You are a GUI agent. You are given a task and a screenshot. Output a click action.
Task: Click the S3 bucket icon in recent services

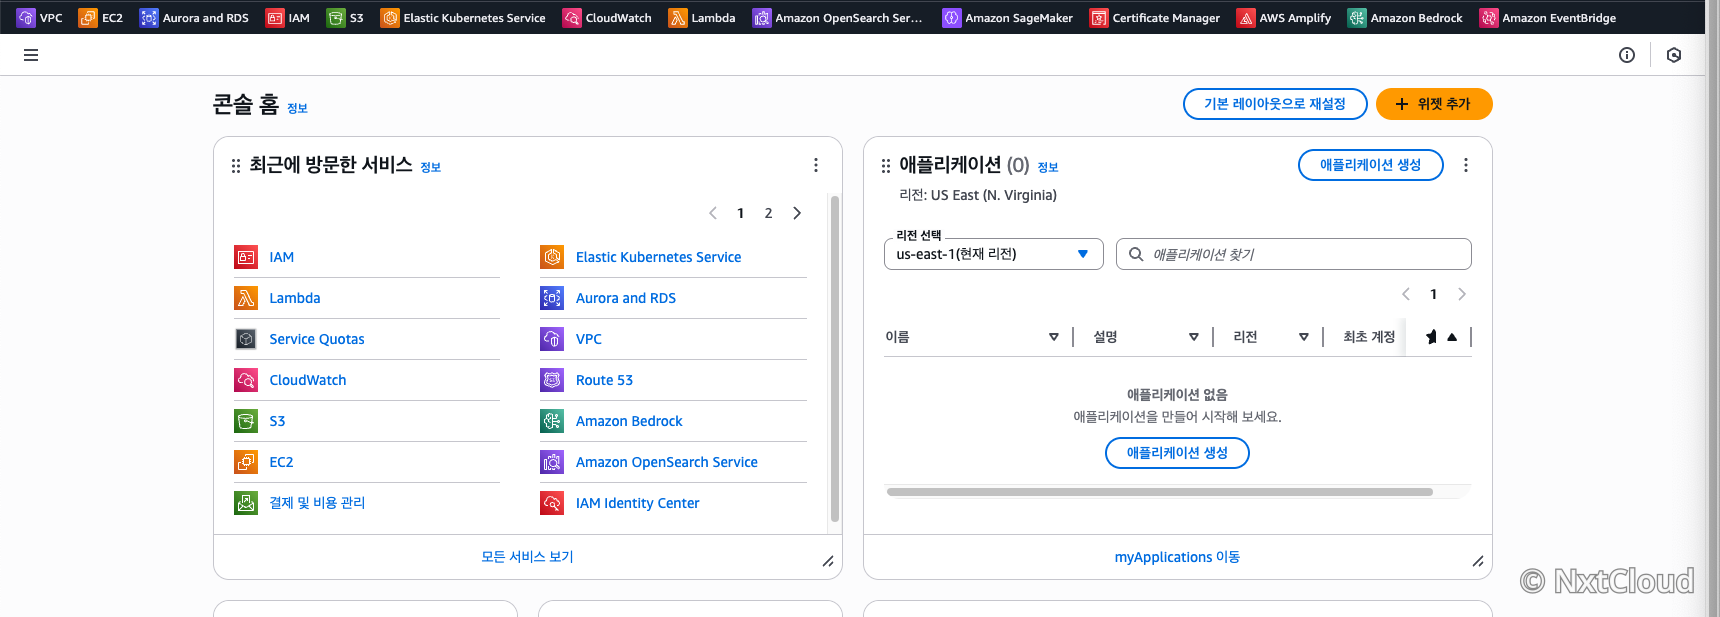pos(246,421)
